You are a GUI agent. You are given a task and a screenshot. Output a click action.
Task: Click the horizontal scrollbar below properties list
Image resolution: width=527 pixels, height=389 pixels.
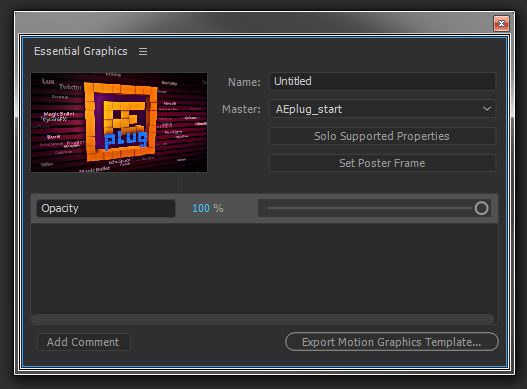pos(263,319)
